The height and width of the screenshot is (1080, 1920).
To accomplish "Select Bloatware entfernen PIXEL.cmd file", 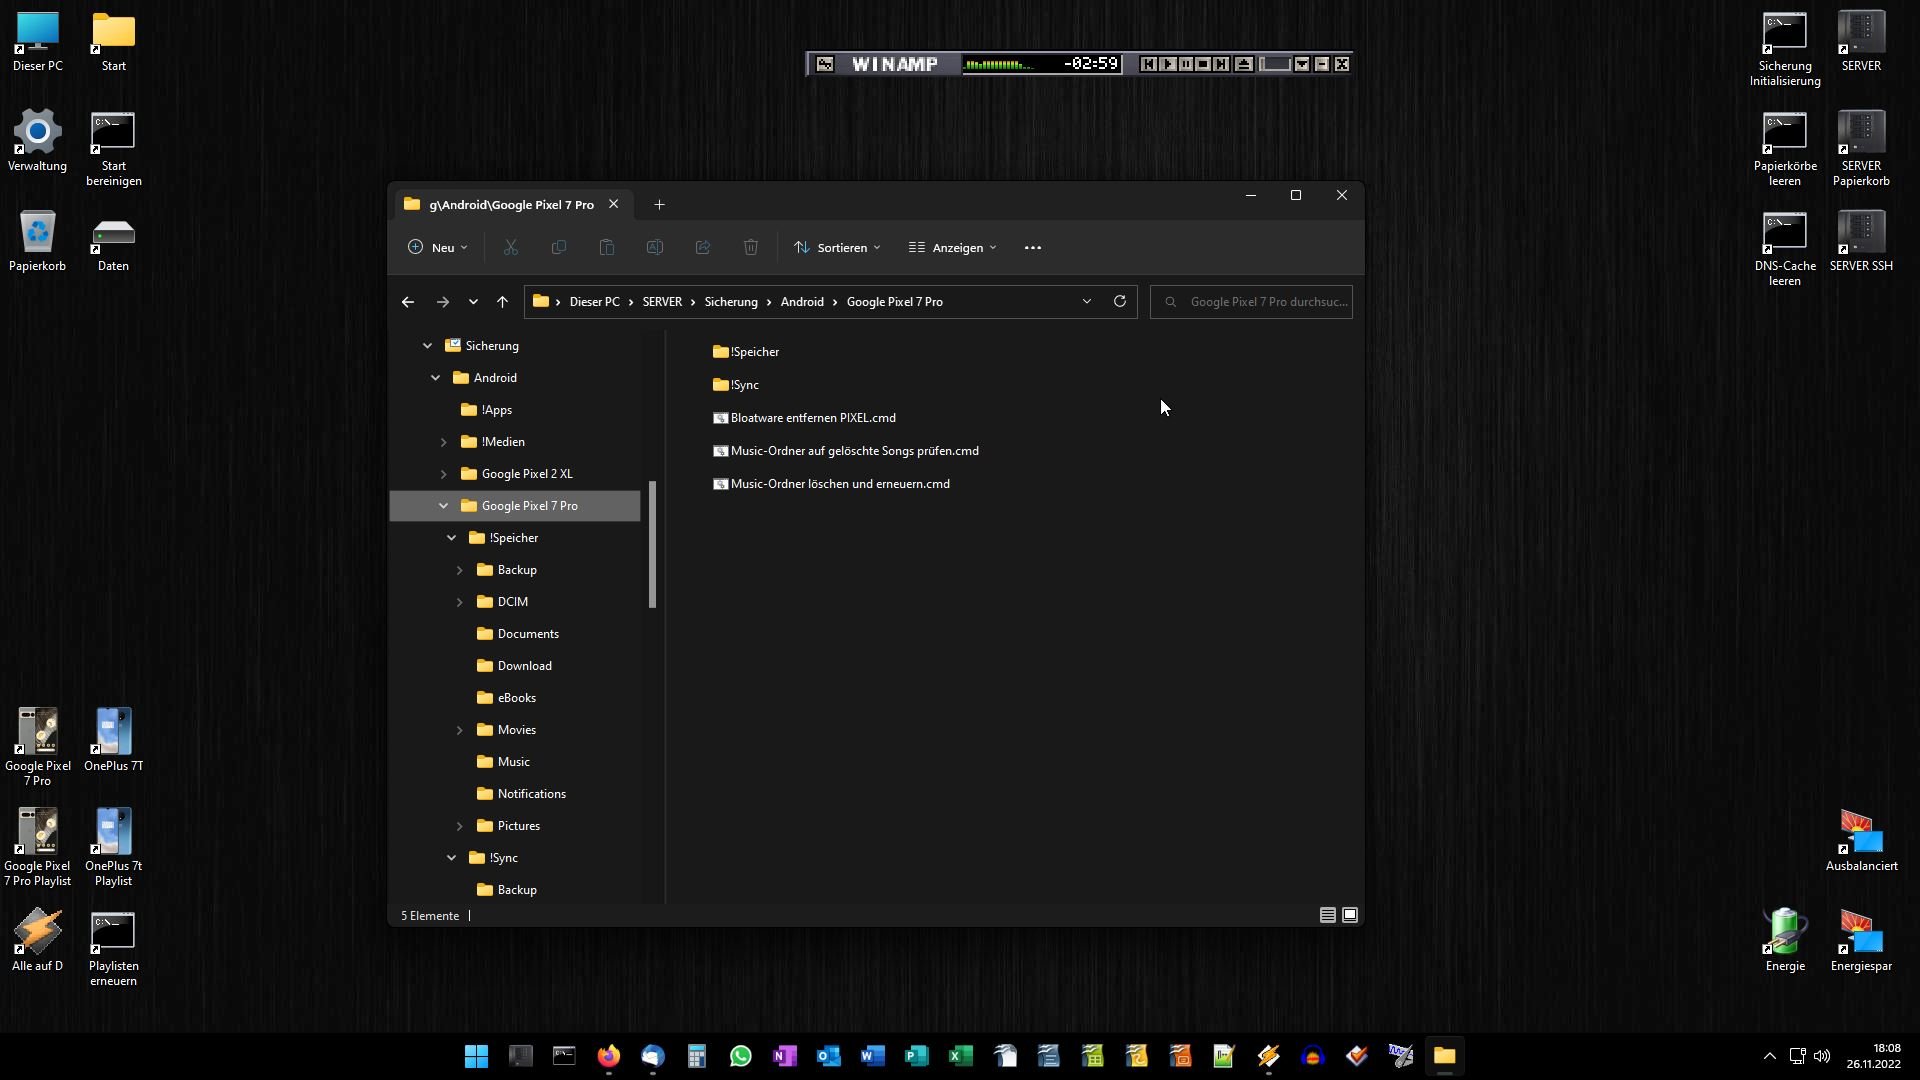I will pos(812,418).
